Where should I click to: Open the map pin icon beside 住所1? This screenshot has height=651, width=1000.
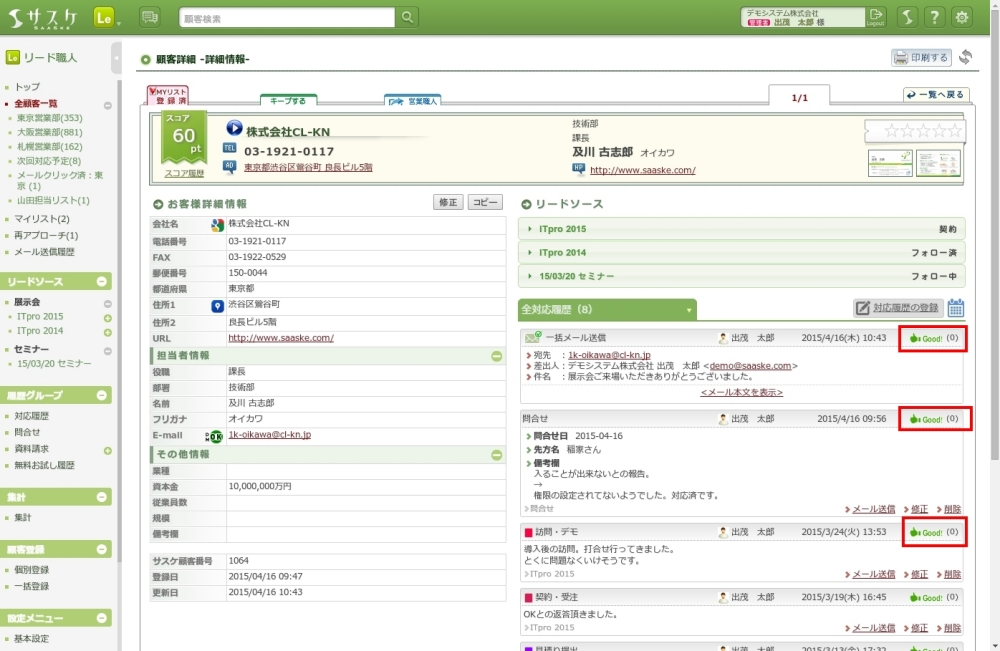pyautogui.click(x=217, y=305)
